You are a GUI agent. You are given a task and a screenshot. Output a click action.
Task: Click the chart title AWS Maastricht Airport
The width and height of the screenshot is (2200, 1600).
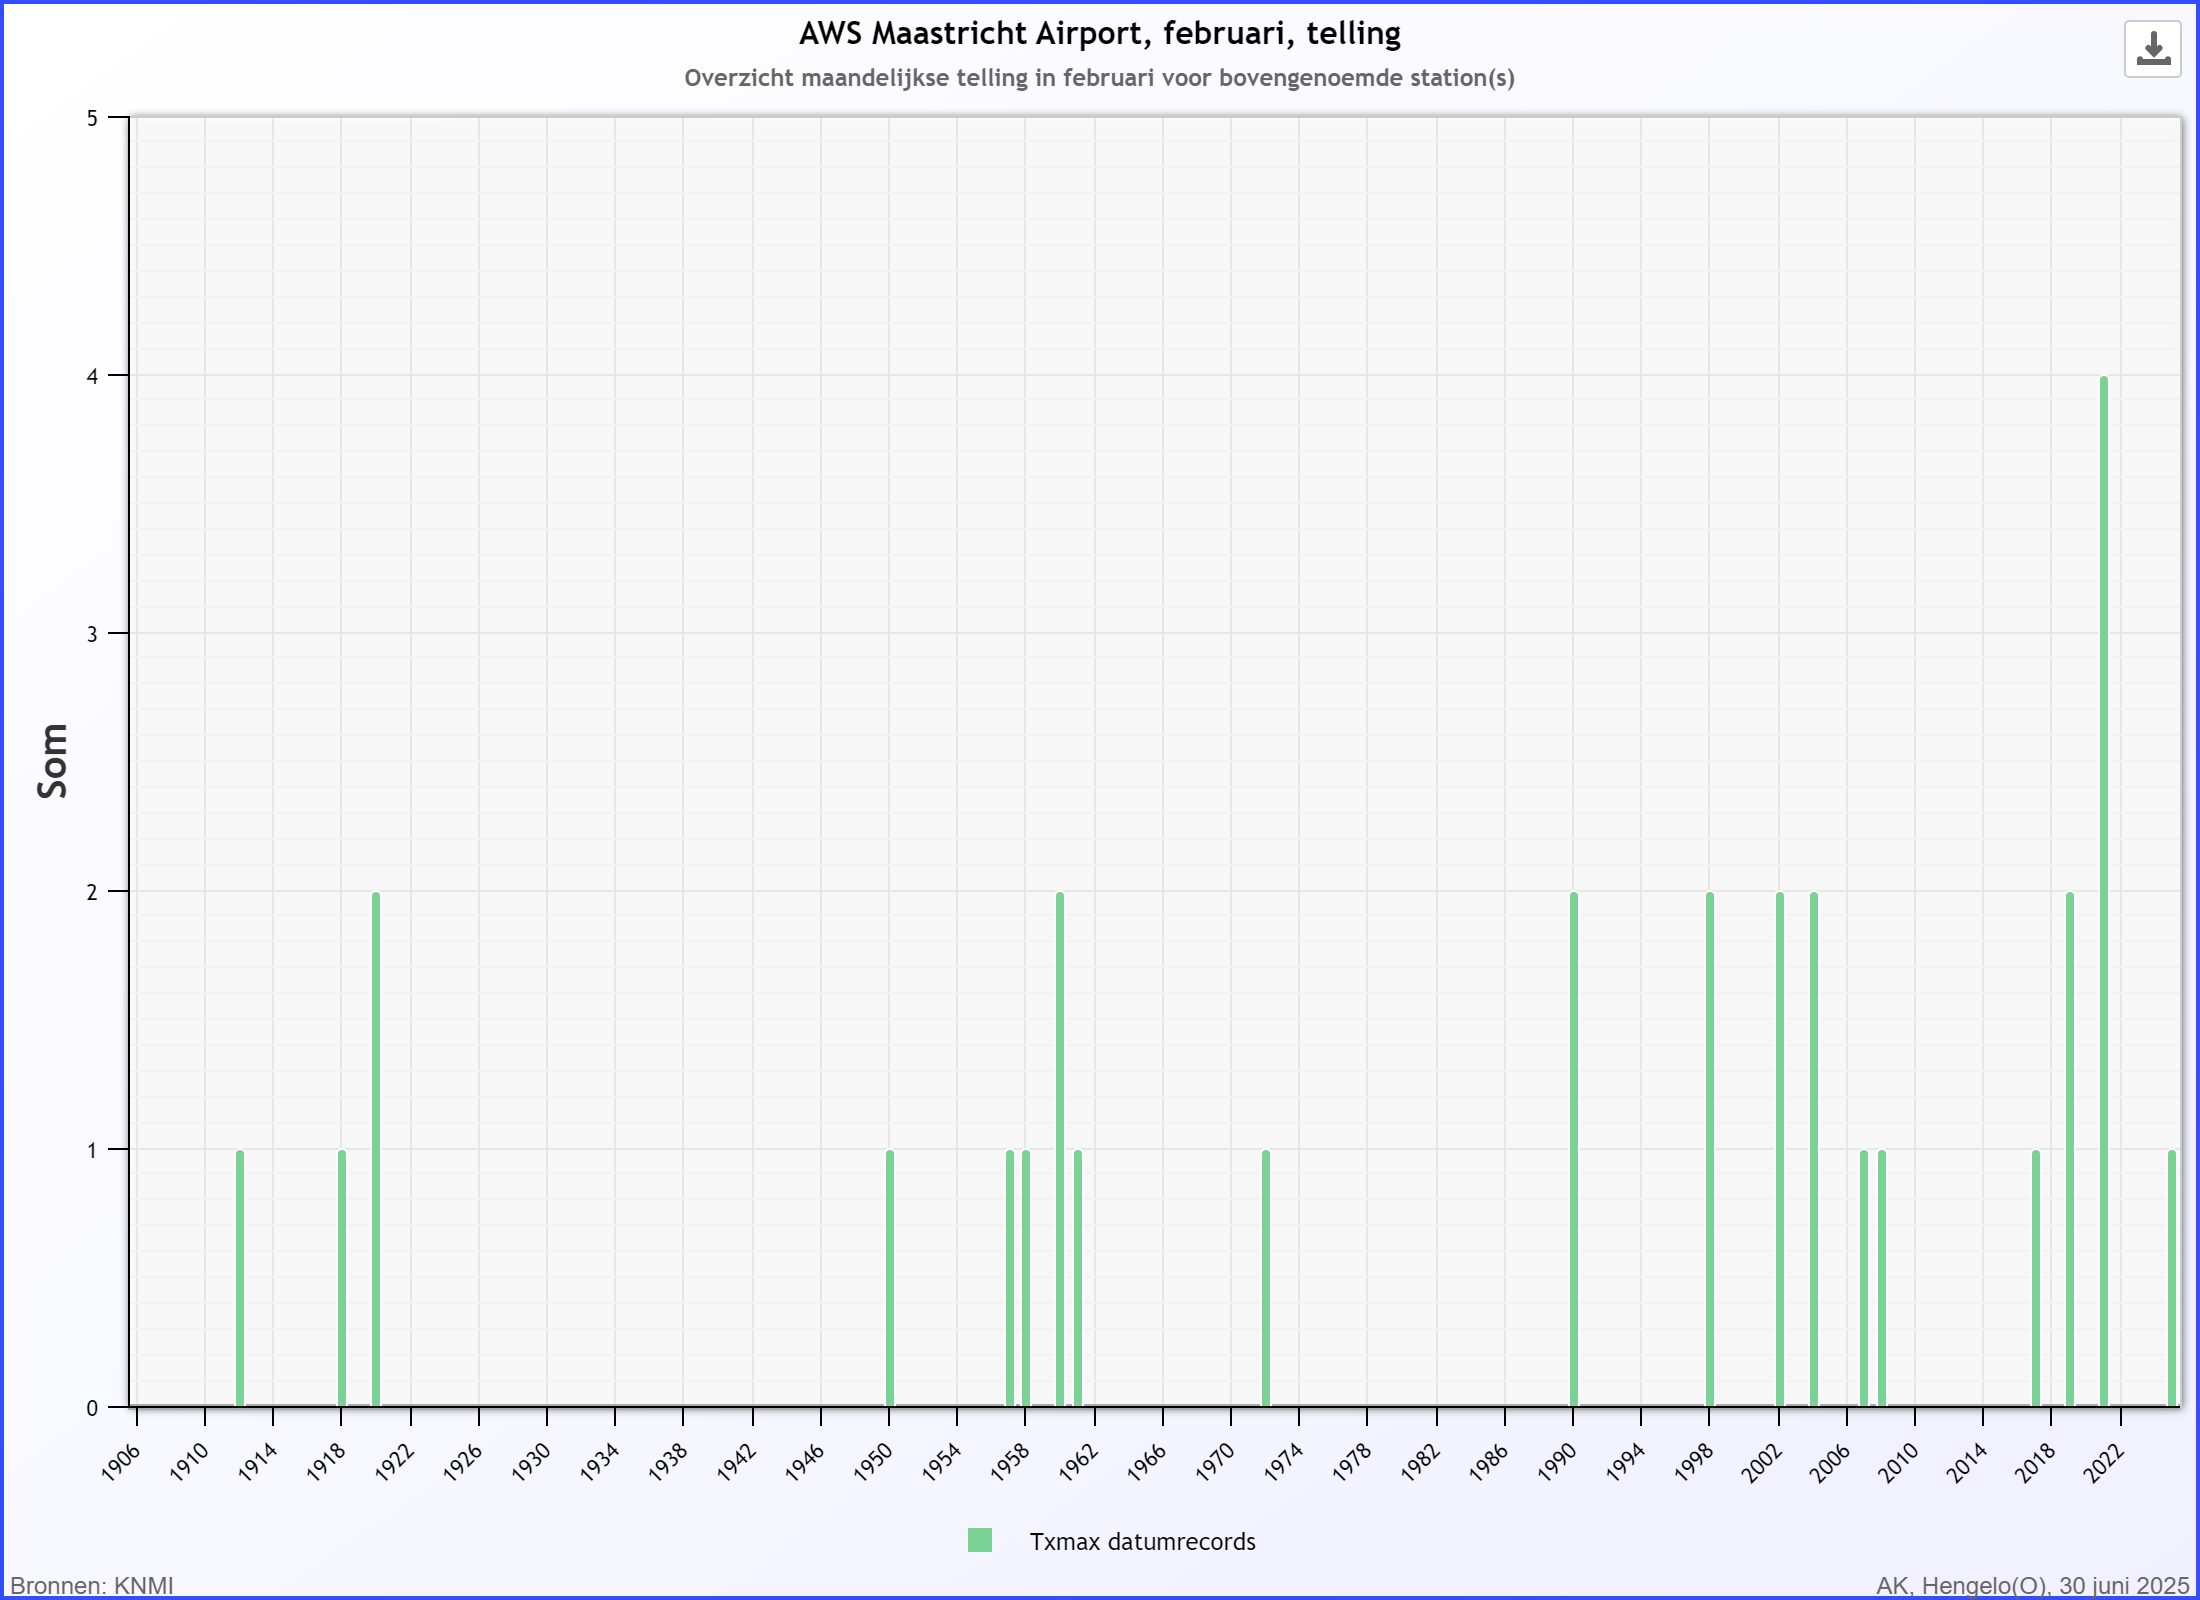tap(1099, 34)
